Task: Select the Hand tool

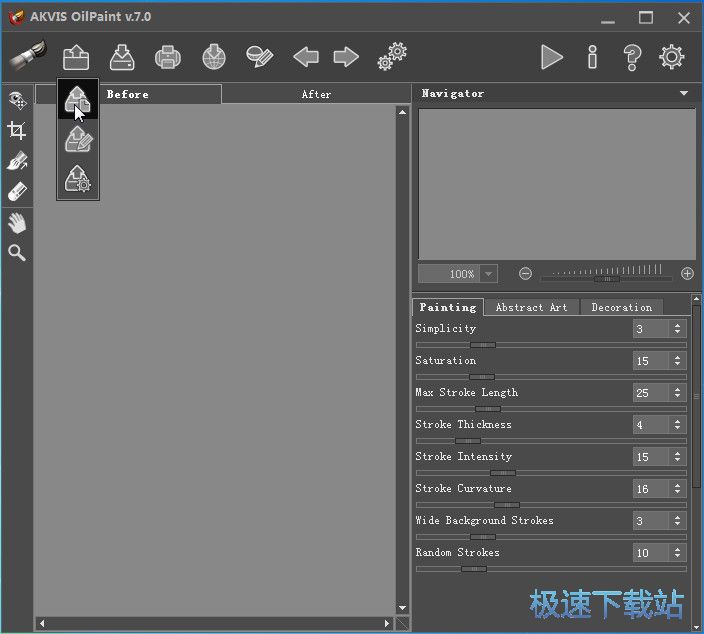Action: coord(17,222)
